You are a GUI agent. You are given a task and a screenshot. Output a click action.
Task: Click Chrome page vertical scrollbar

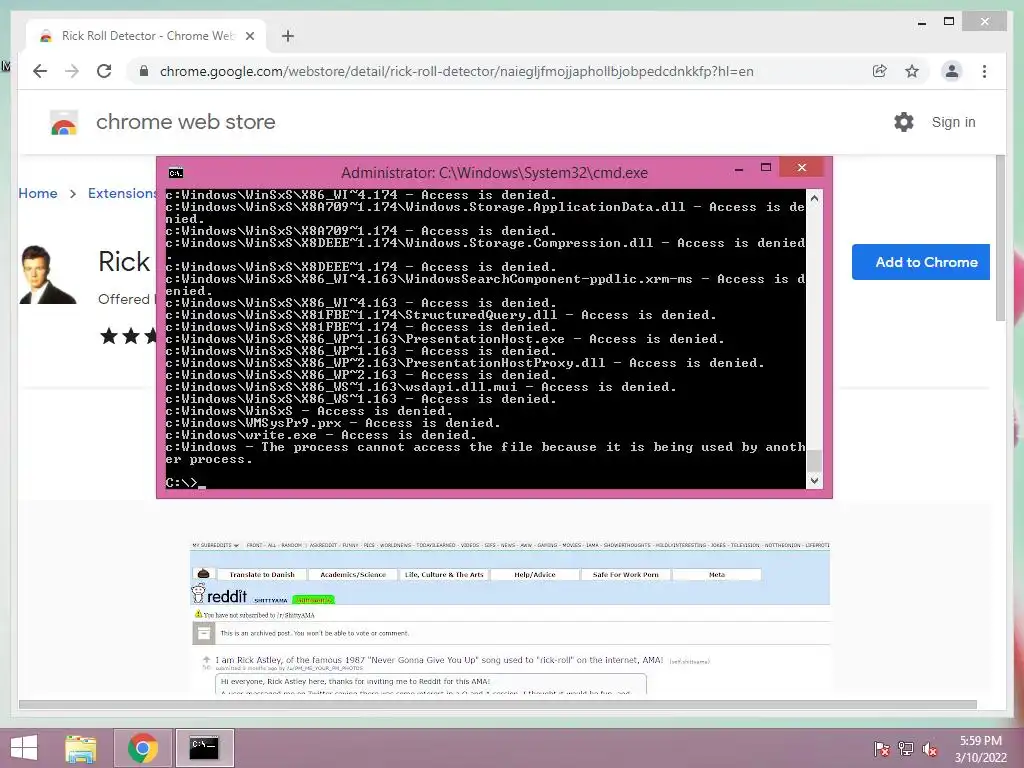pos(1000,238)
